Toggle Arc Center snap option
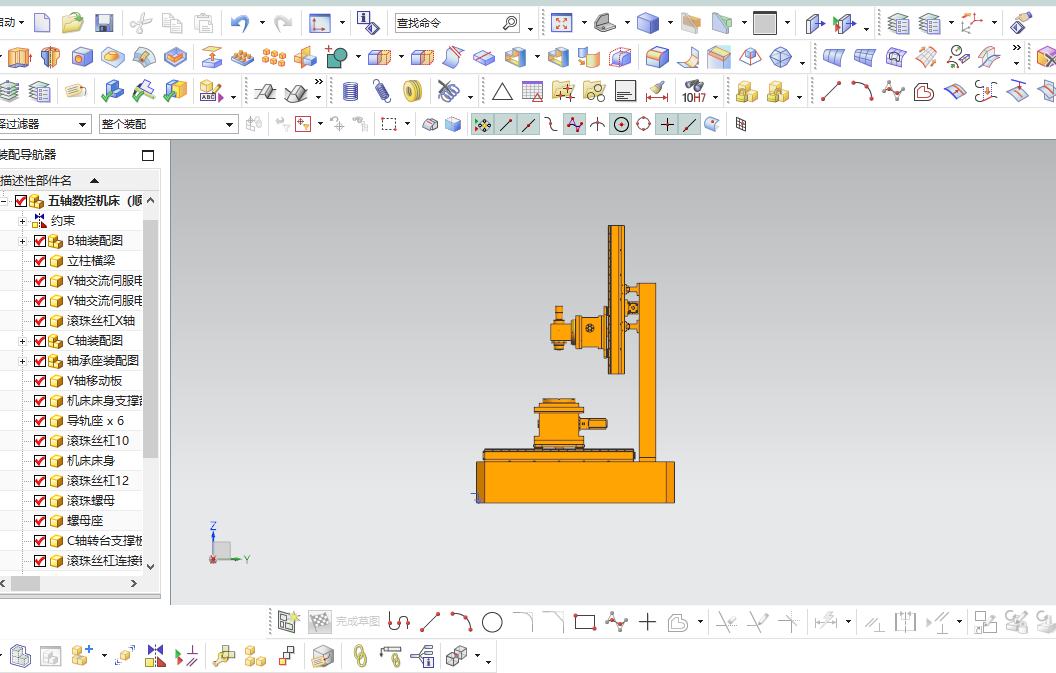The image size is (1056, 673). [x=621, y=125]
